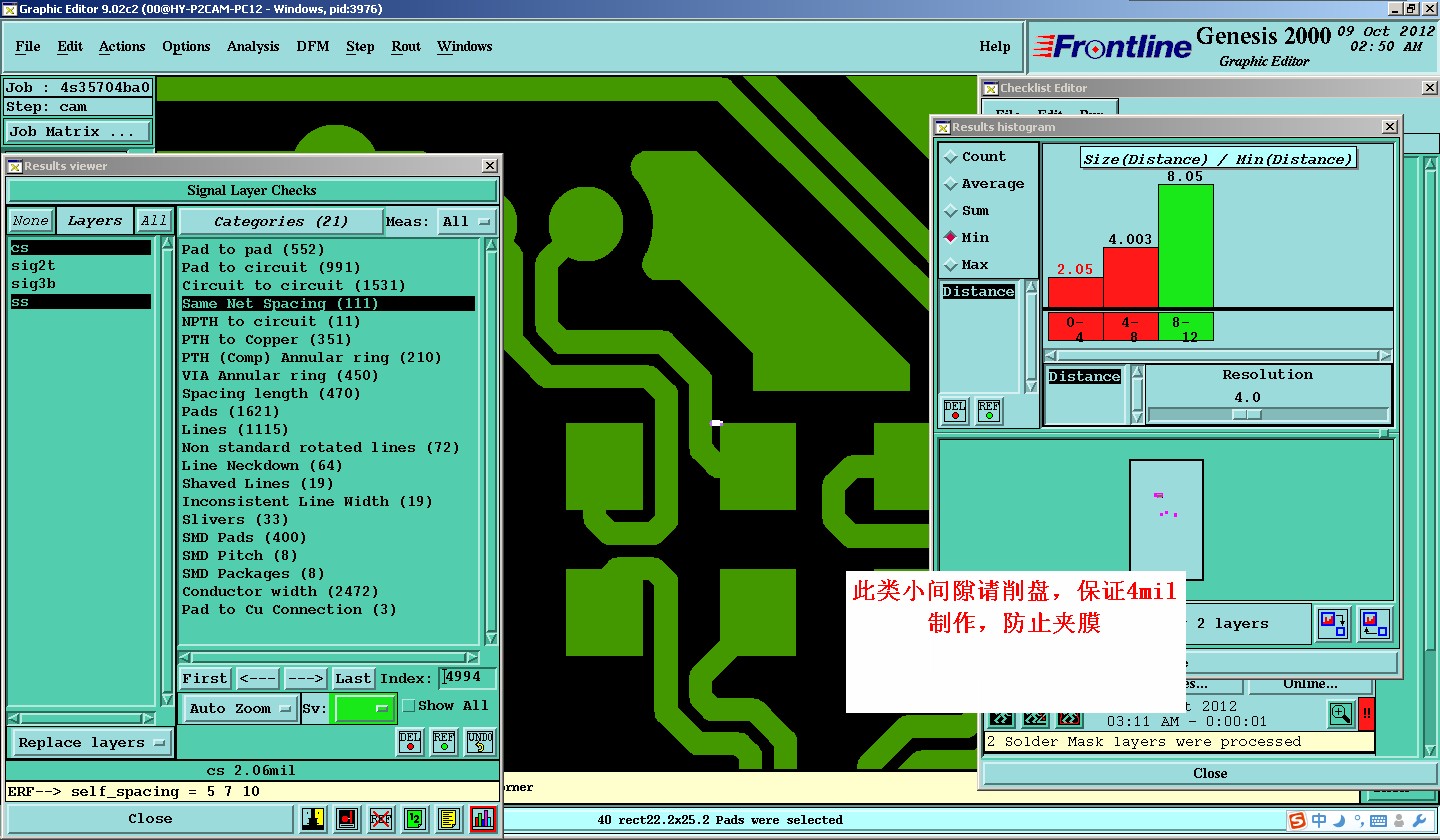Screen dimensions: 1440x840
Task: Click the yellow and black layer compare icon
Action: pyautogui.click(x=314, y=819)
